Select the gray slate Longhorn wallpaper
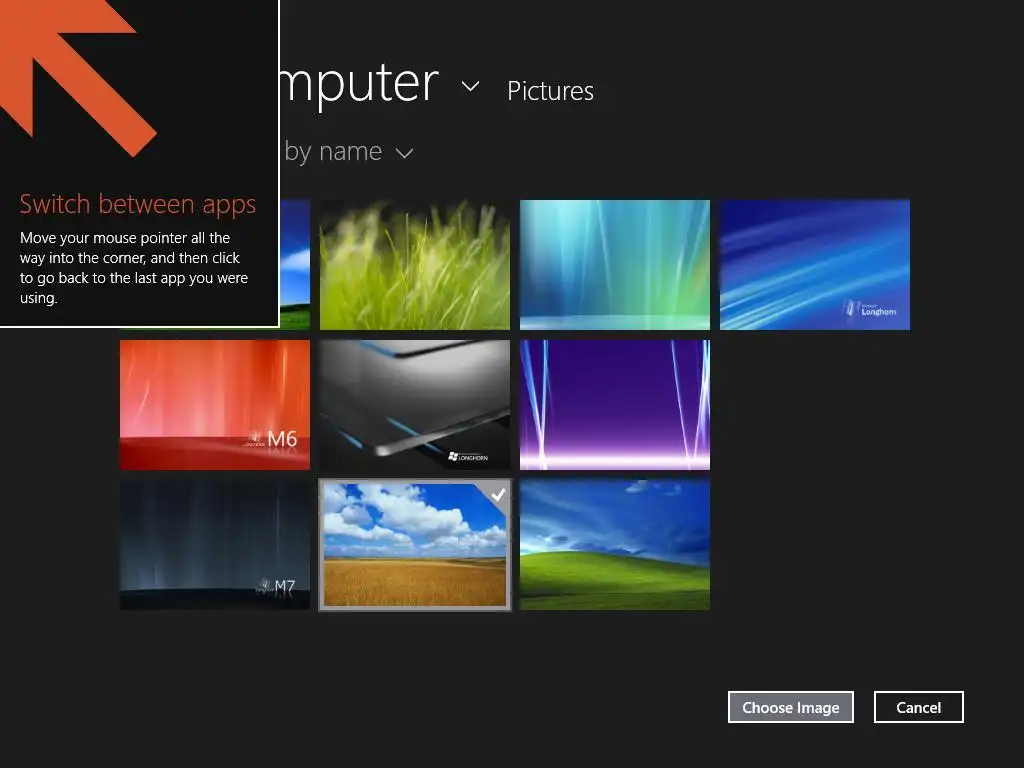This screenshot has width=1024, height=768. (415, 405)
